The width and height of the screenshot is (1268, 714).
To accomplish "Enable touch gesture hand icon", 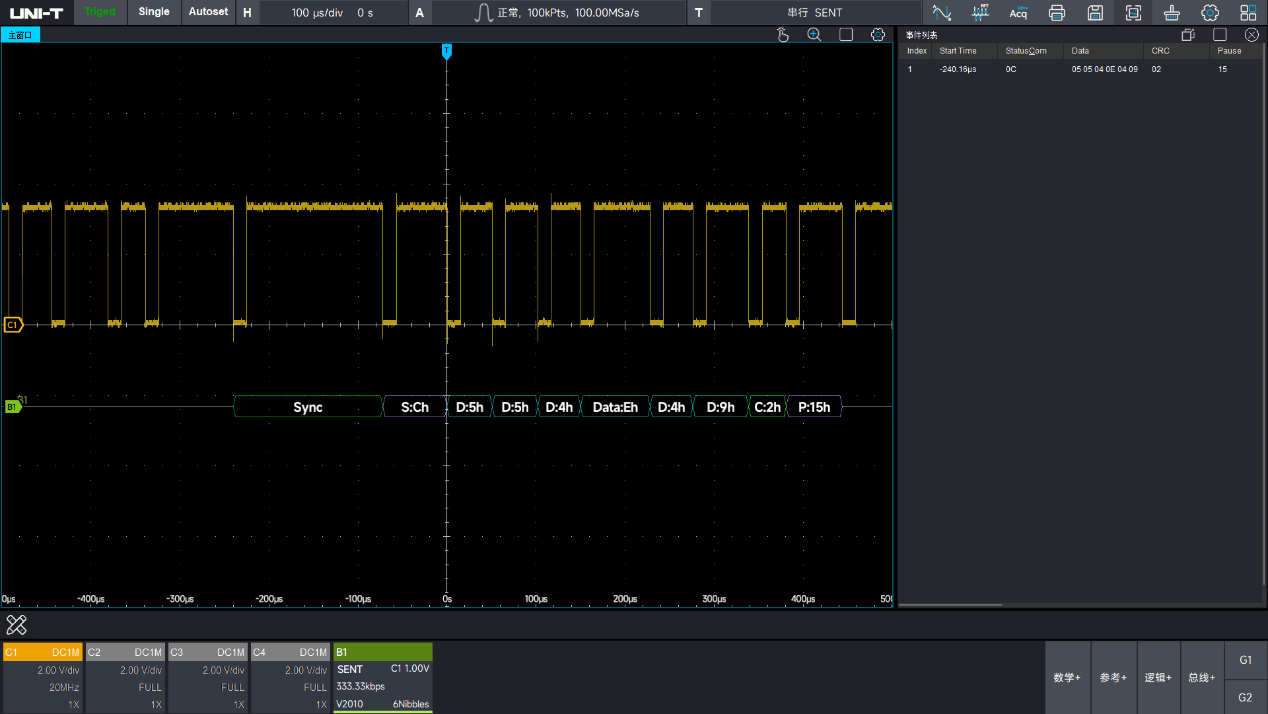I will 783,35.
